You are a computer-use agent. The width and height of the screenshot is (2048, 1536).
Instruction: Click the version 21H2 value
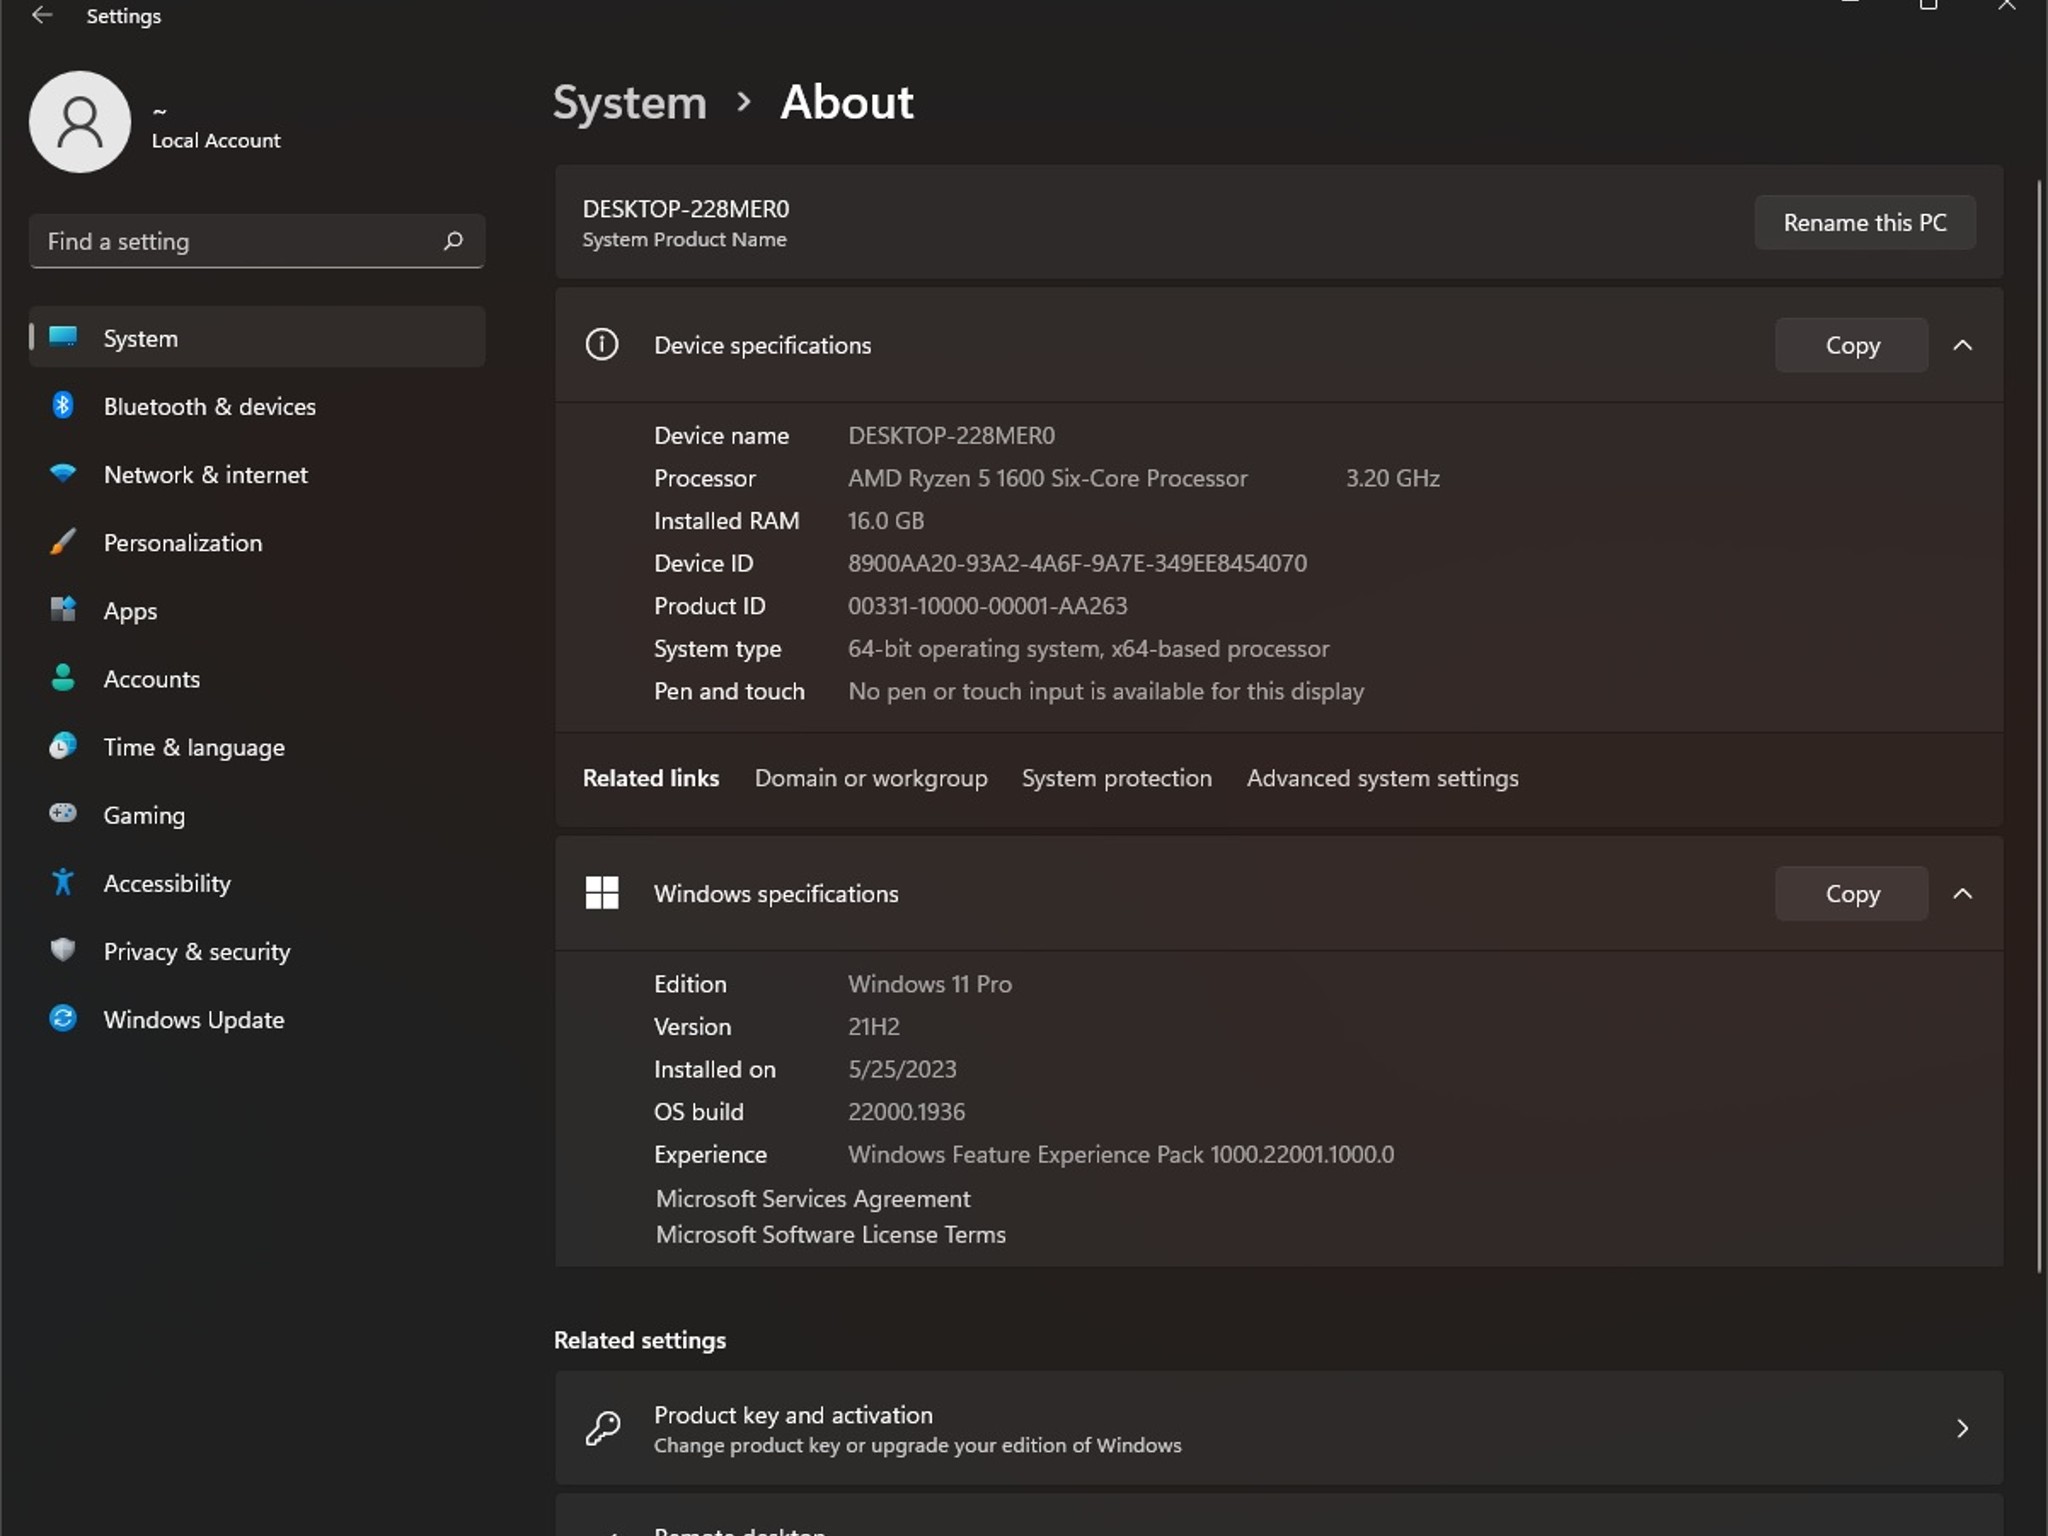(874, 1027)
